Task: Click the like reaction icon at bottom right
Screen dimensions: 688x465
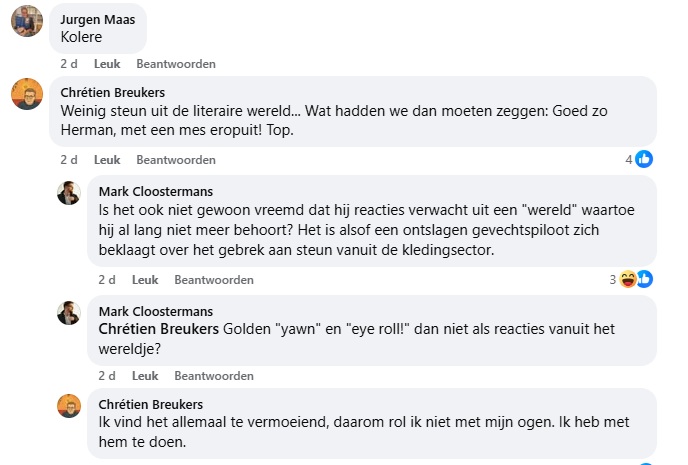Action: click(x=644, y=462)
